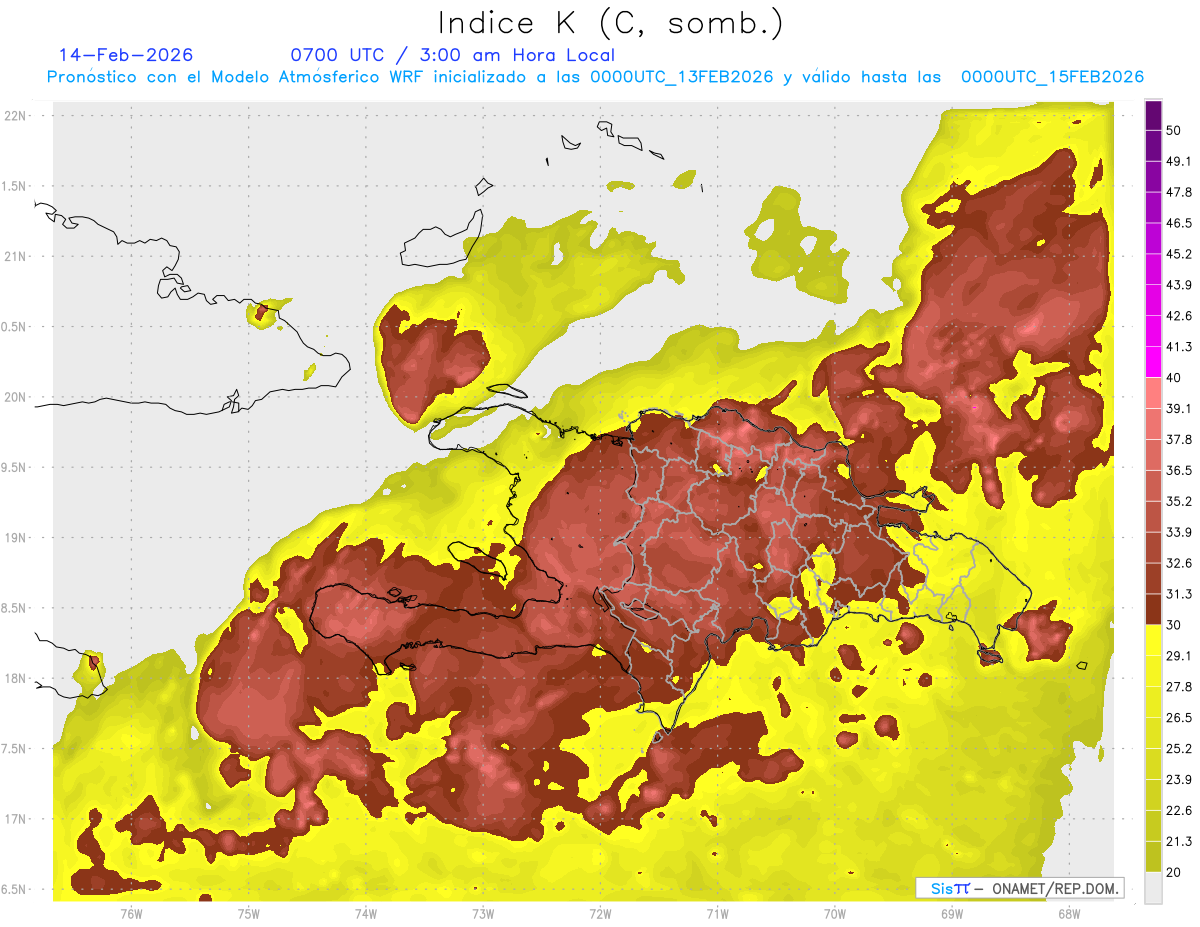This screenshot has height=927, width=1200.
Task: Click the "29.1" color scale label
Action: point(1179,656)
